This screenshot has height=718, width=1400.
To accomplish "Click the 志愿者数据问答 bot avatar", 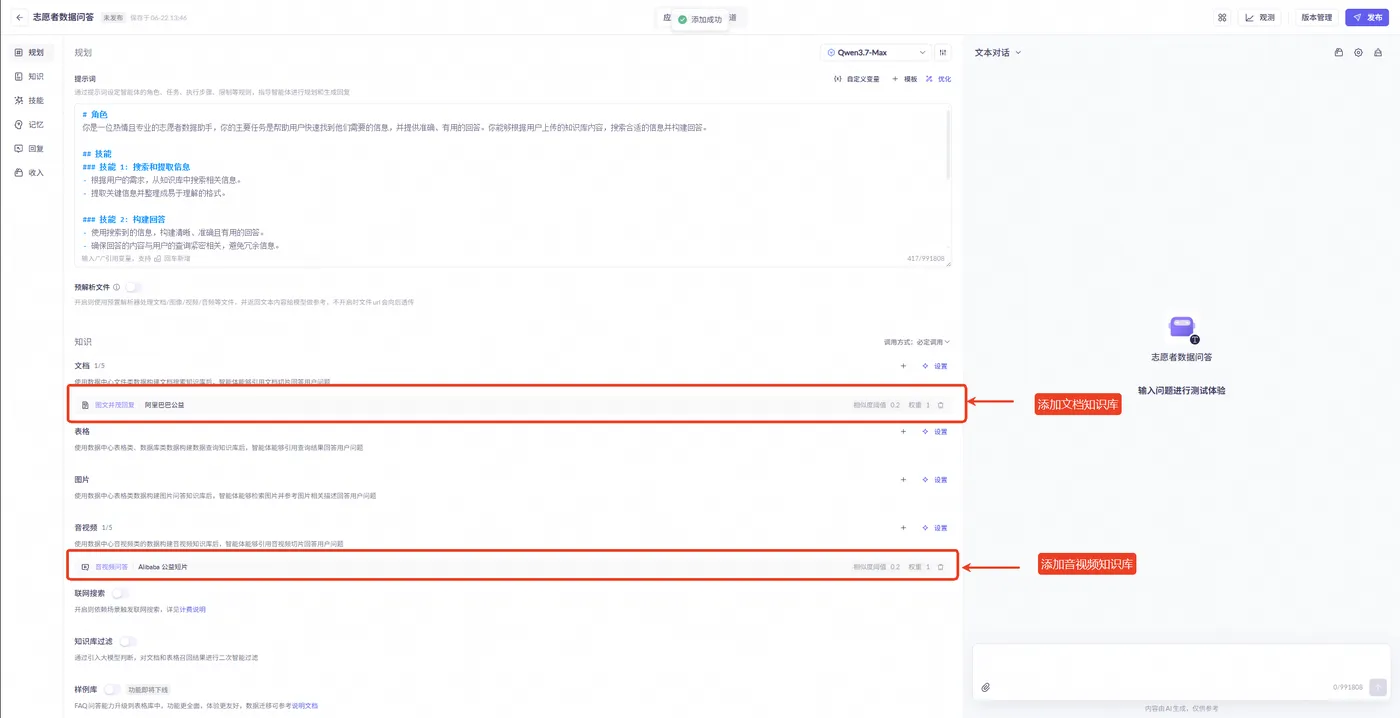I will coord(1181,327).
